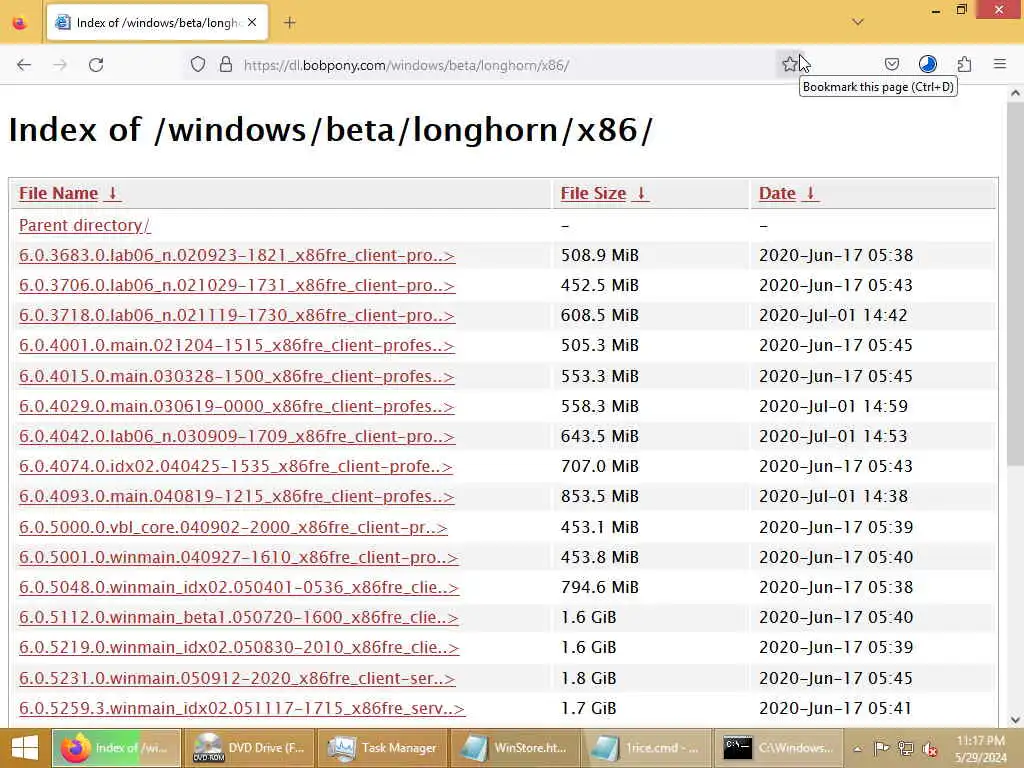
Task: Open the taskbar clock showing 11:17 PM
Action: point(980,748)
